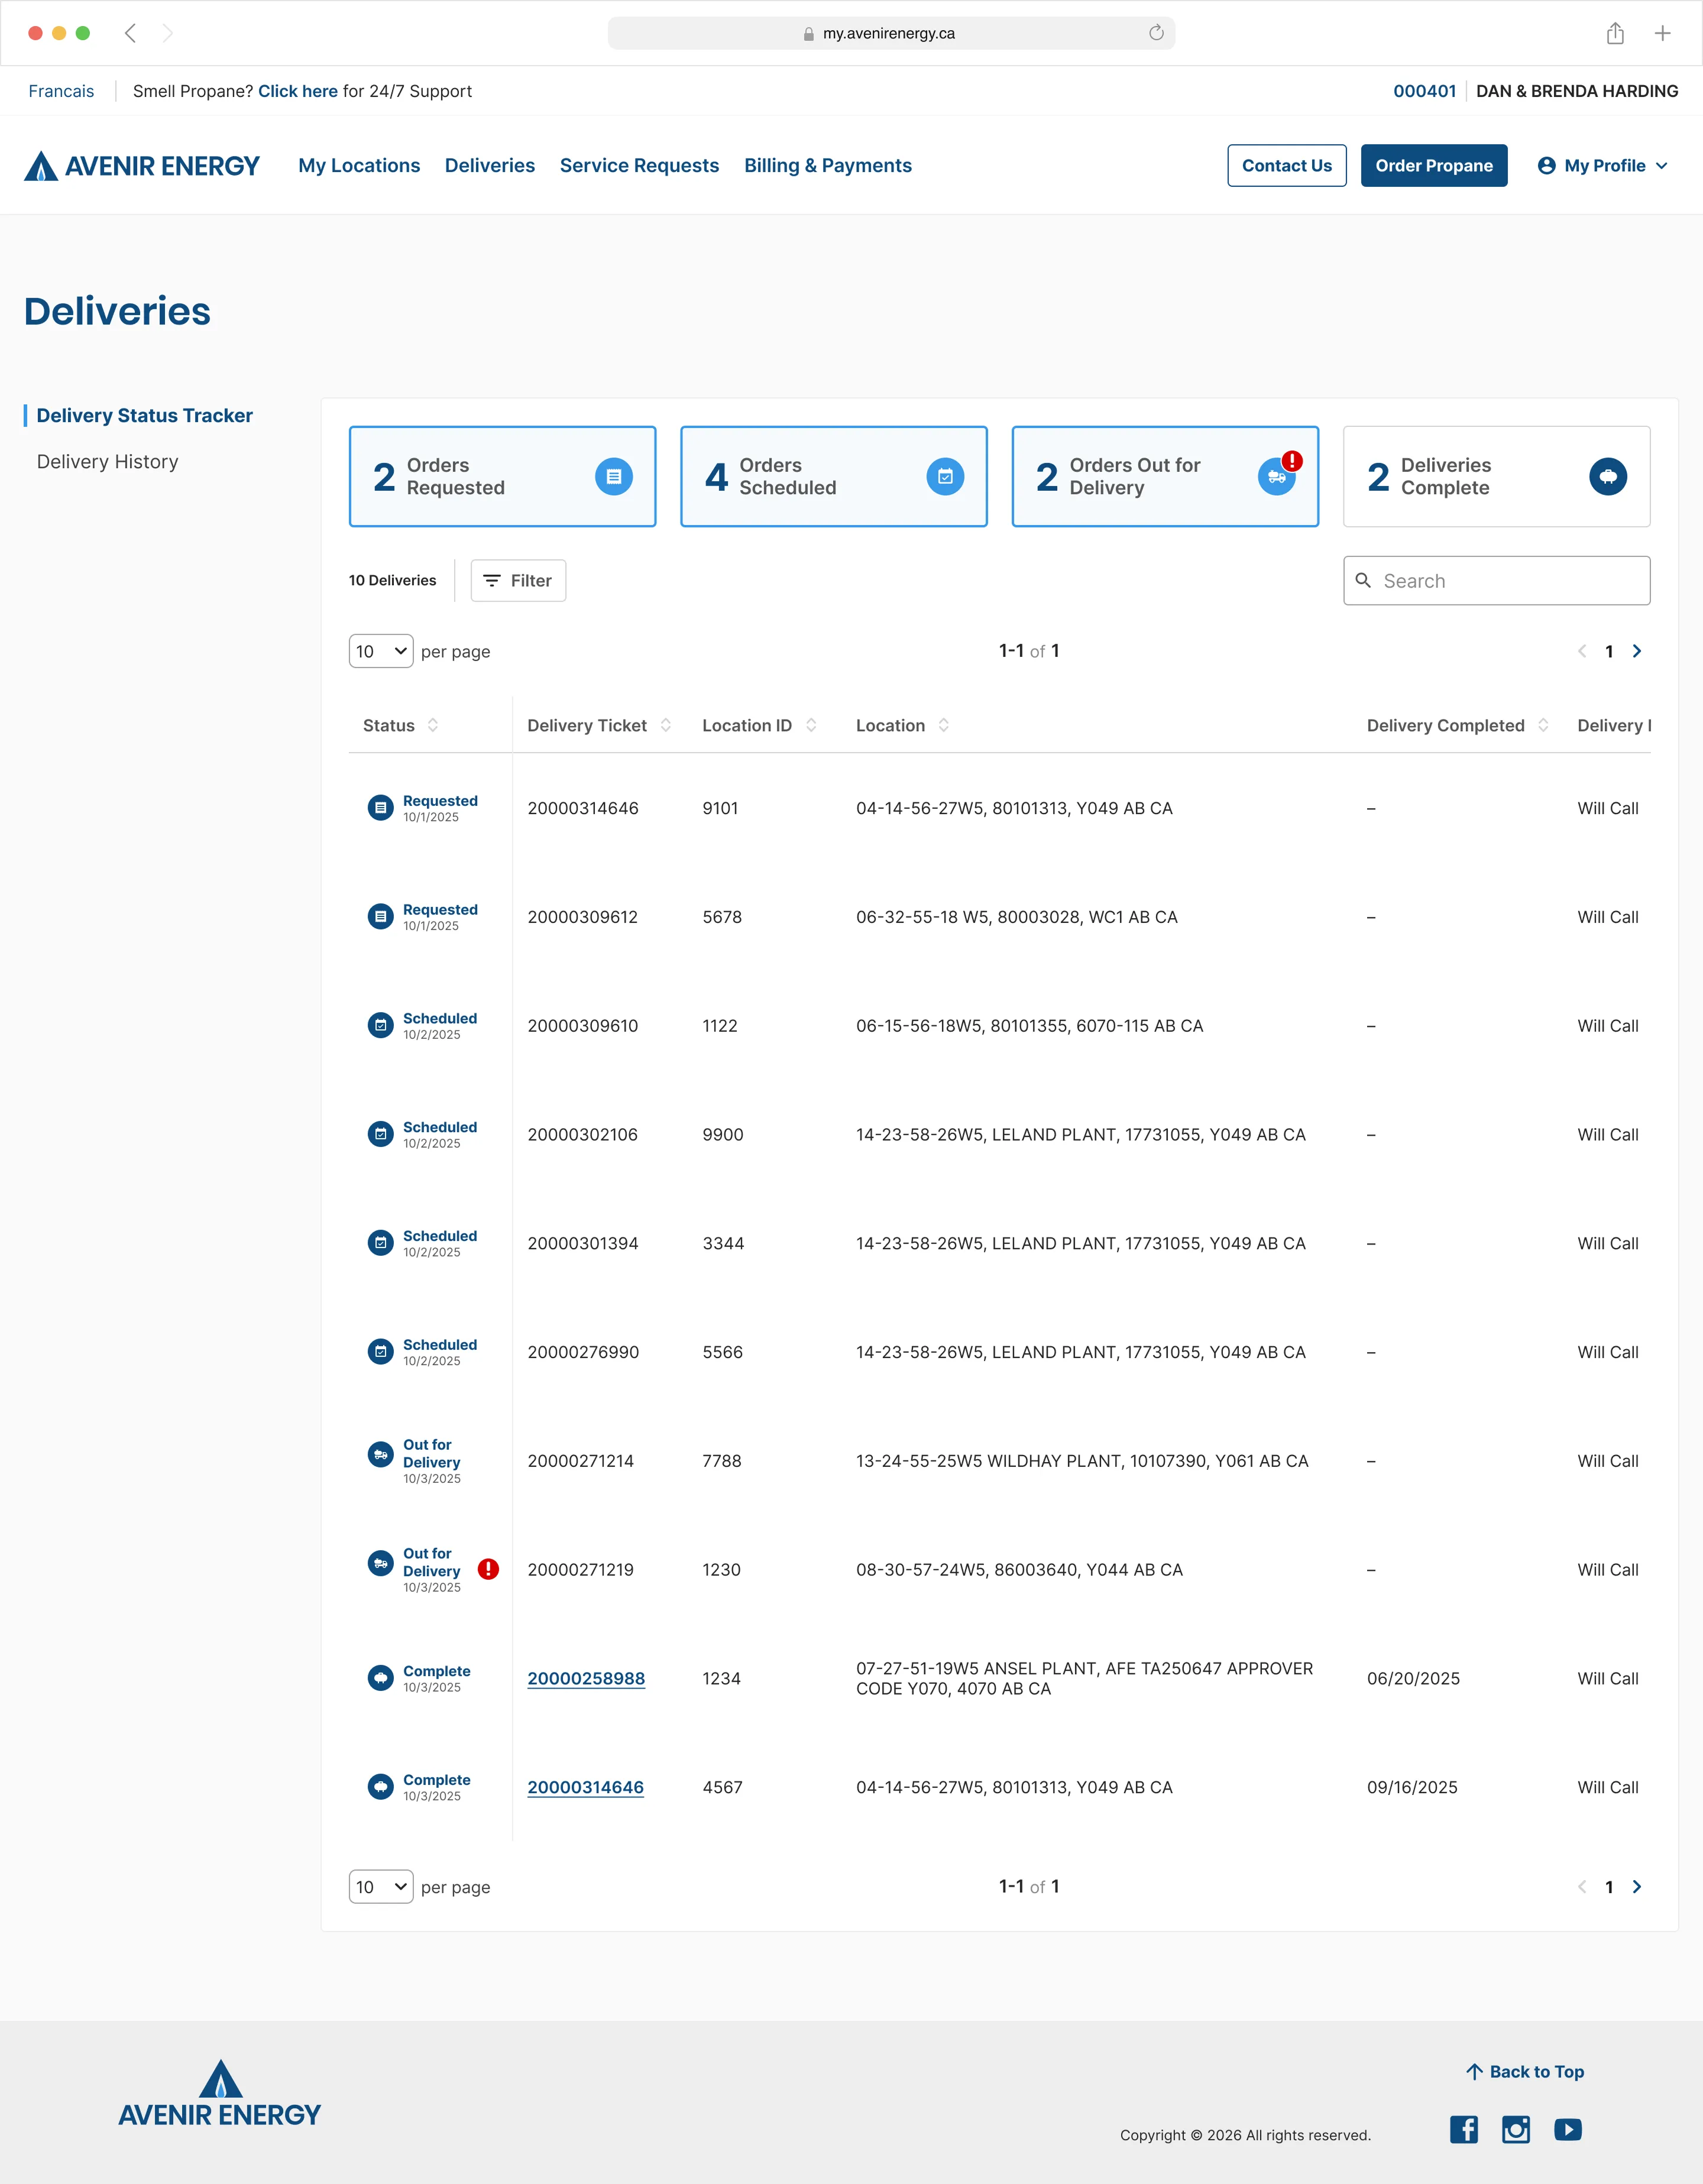Click the browser address bar
Image resolution: width=1703 pixels, height=2184 pixels.
(x=891, y=33)
